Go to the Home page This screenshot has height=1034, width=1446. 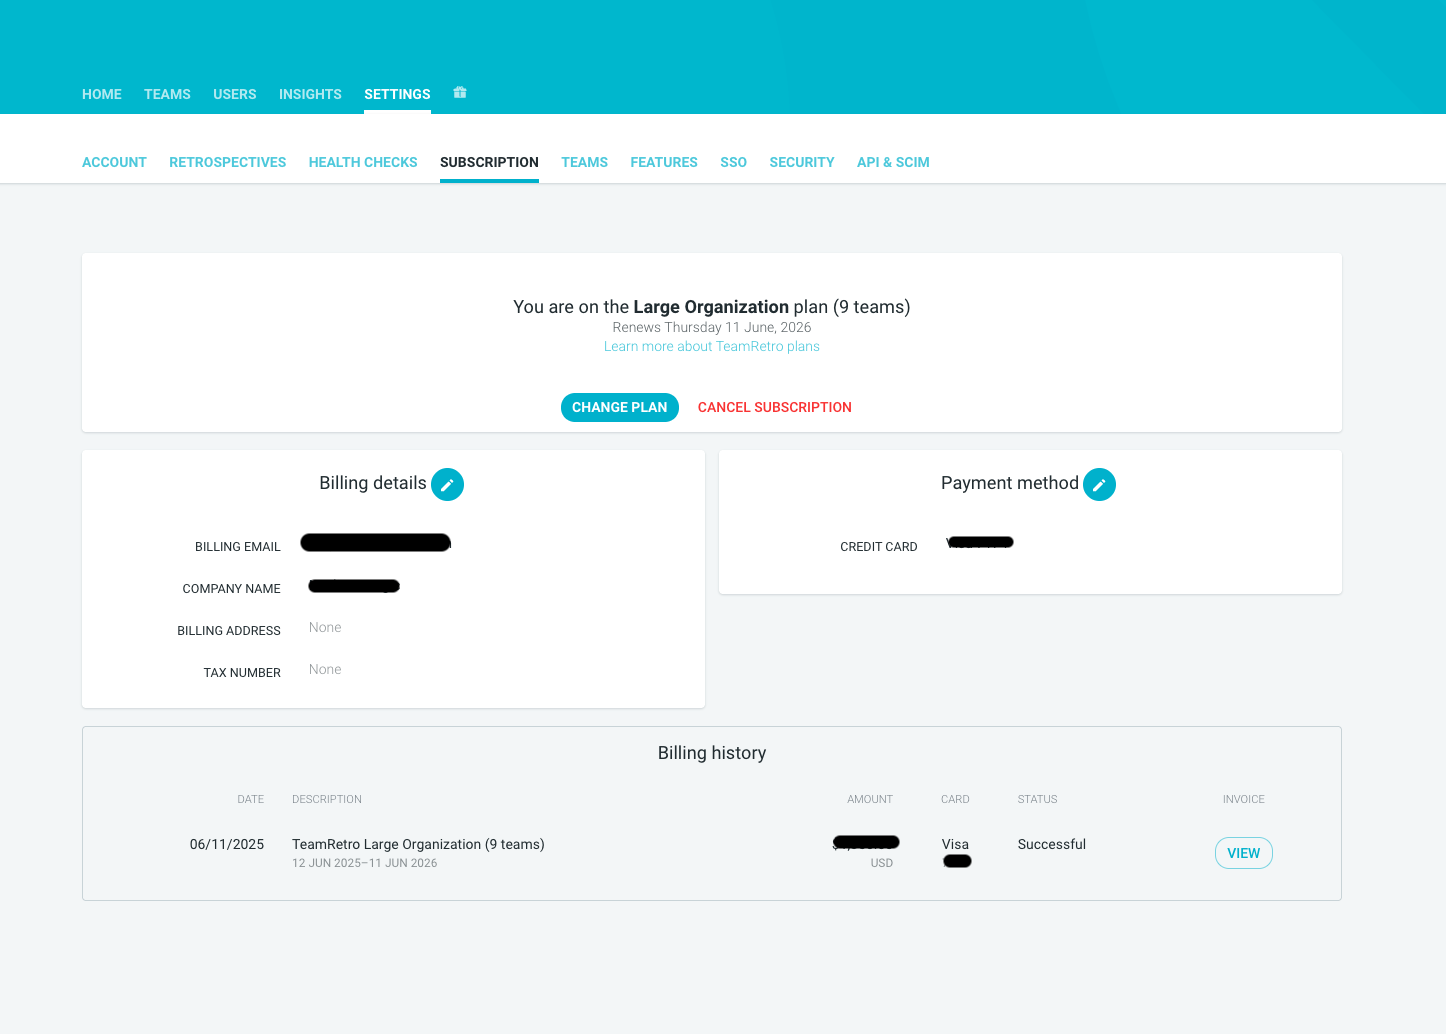[x=102, y=94]
